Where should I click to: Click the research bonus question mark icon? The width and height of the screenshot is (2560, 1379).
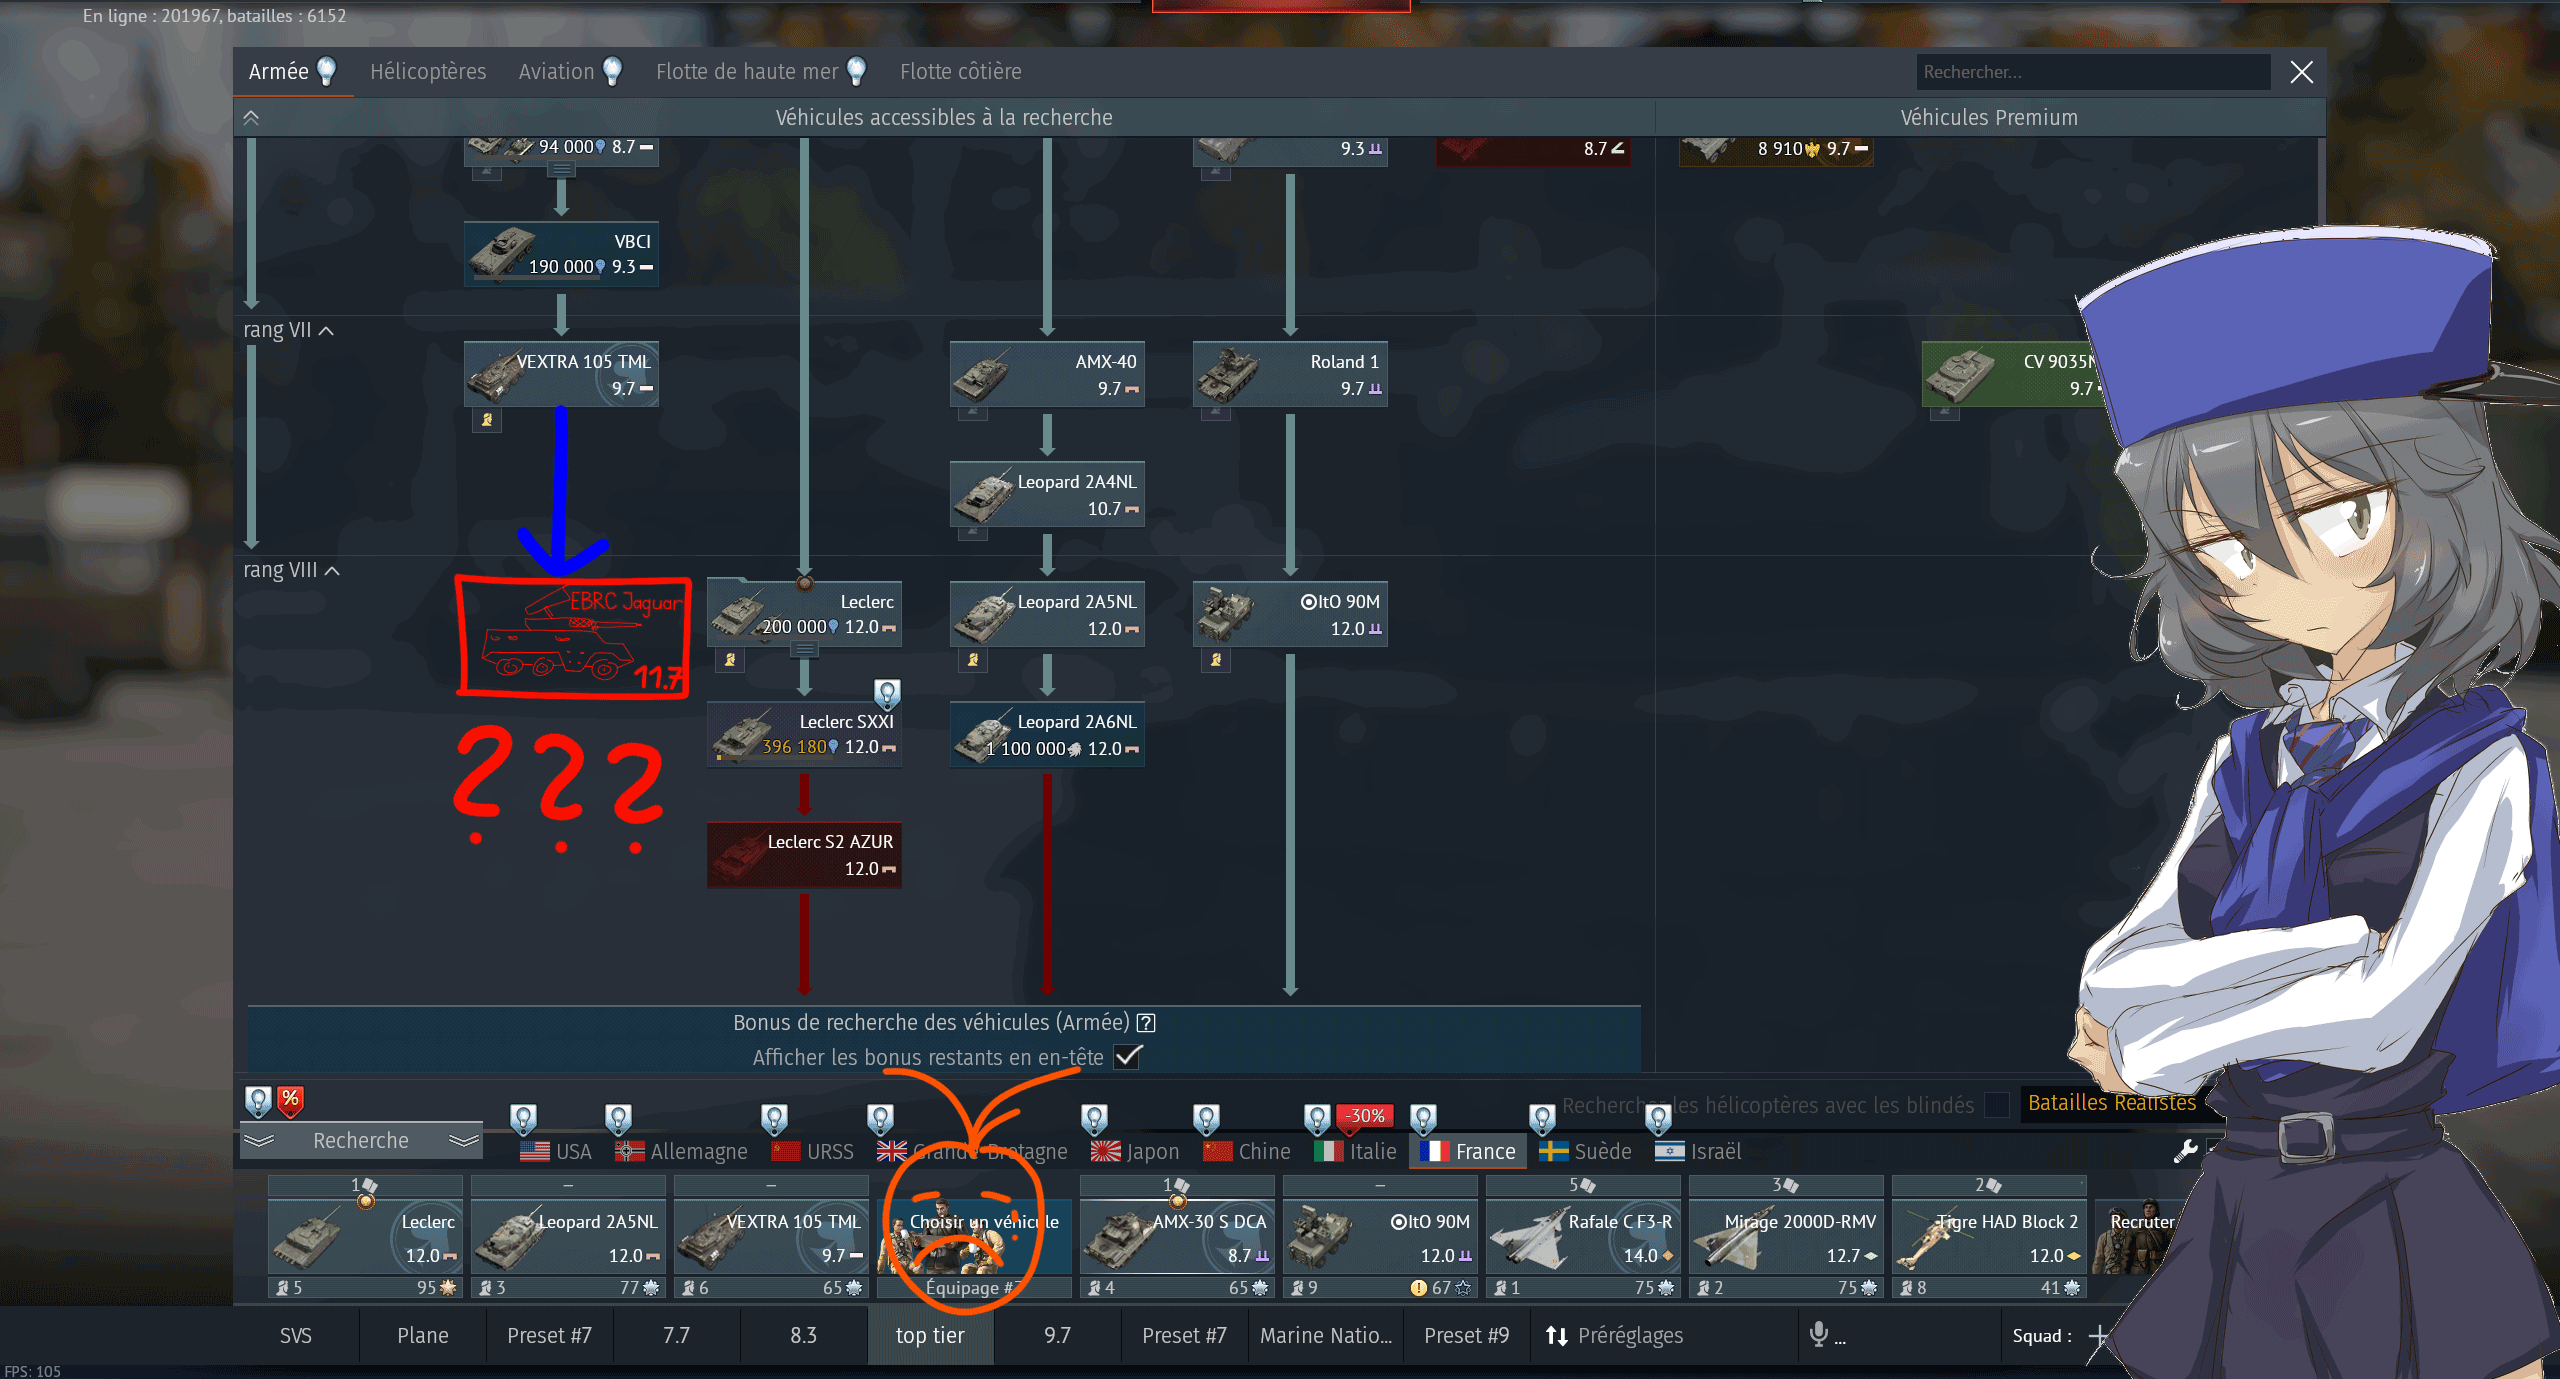1147,1023
